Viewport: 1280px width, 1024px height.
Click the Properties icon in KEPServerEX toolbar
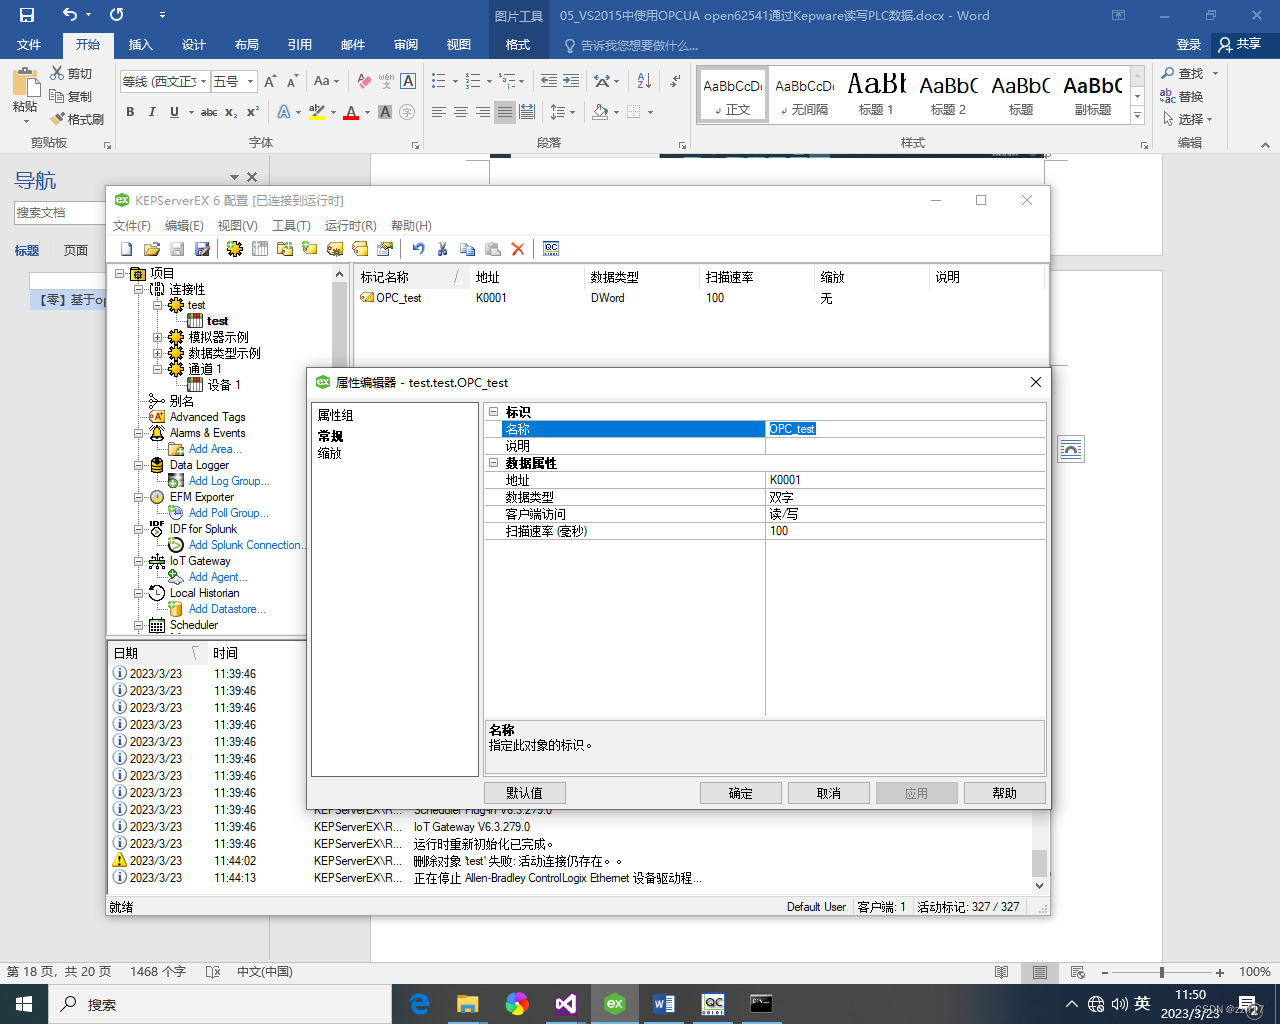(x=385, y=249)
